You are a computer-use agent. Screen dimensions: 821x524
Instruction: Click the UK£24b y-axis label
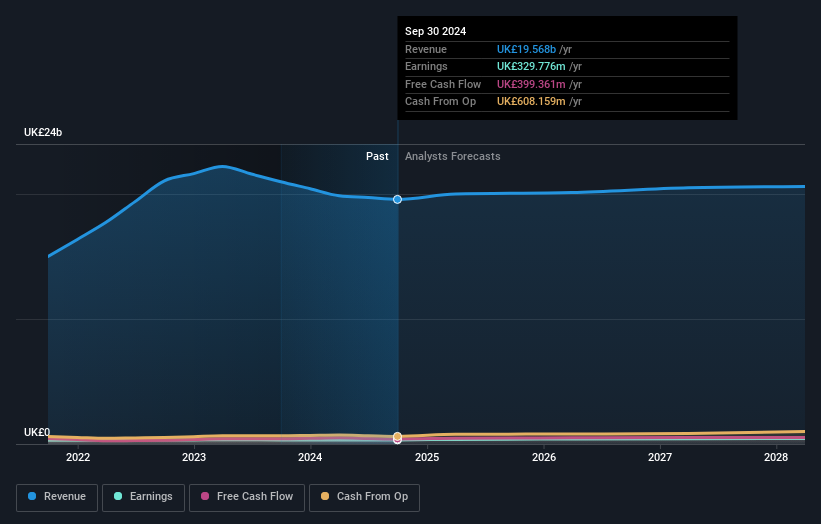[x=43, y=132]
